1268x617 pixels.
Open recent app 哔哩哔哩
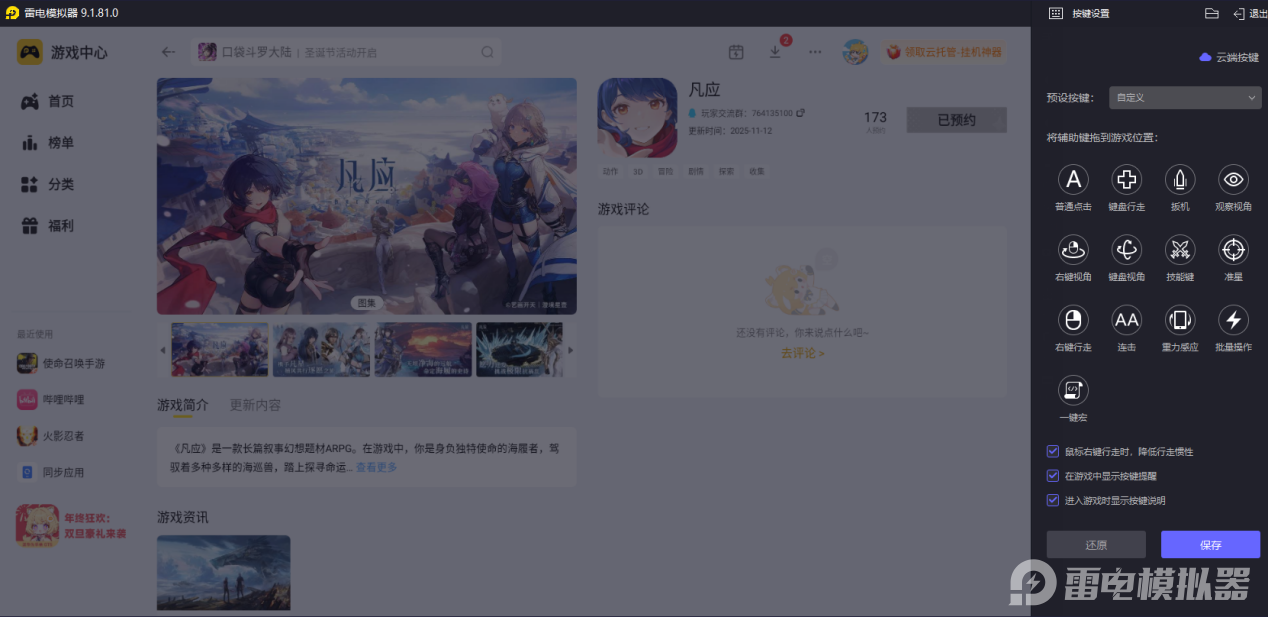[x=50, y=400]
